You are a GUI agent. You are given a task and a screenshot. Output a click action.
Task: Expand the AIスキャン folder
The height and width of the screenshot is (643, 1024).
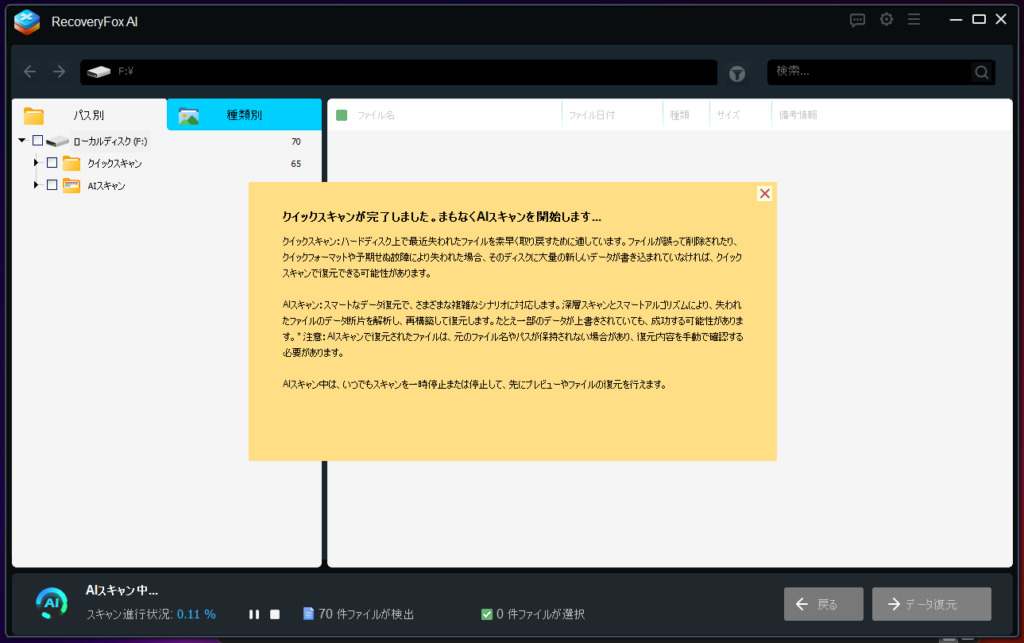tap(36, 185)
